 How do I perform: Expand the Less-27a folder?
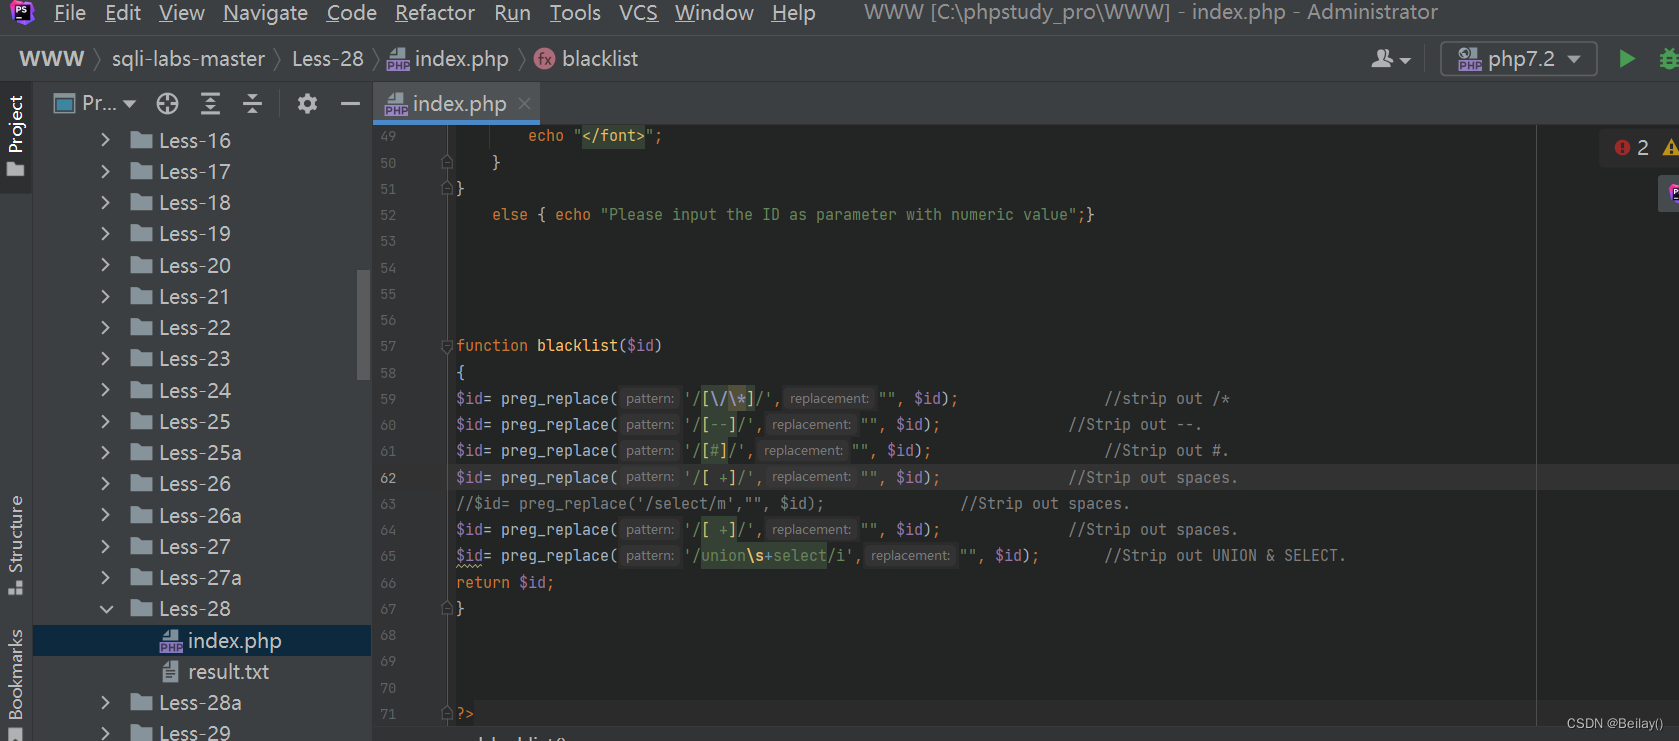pos(106,578)
